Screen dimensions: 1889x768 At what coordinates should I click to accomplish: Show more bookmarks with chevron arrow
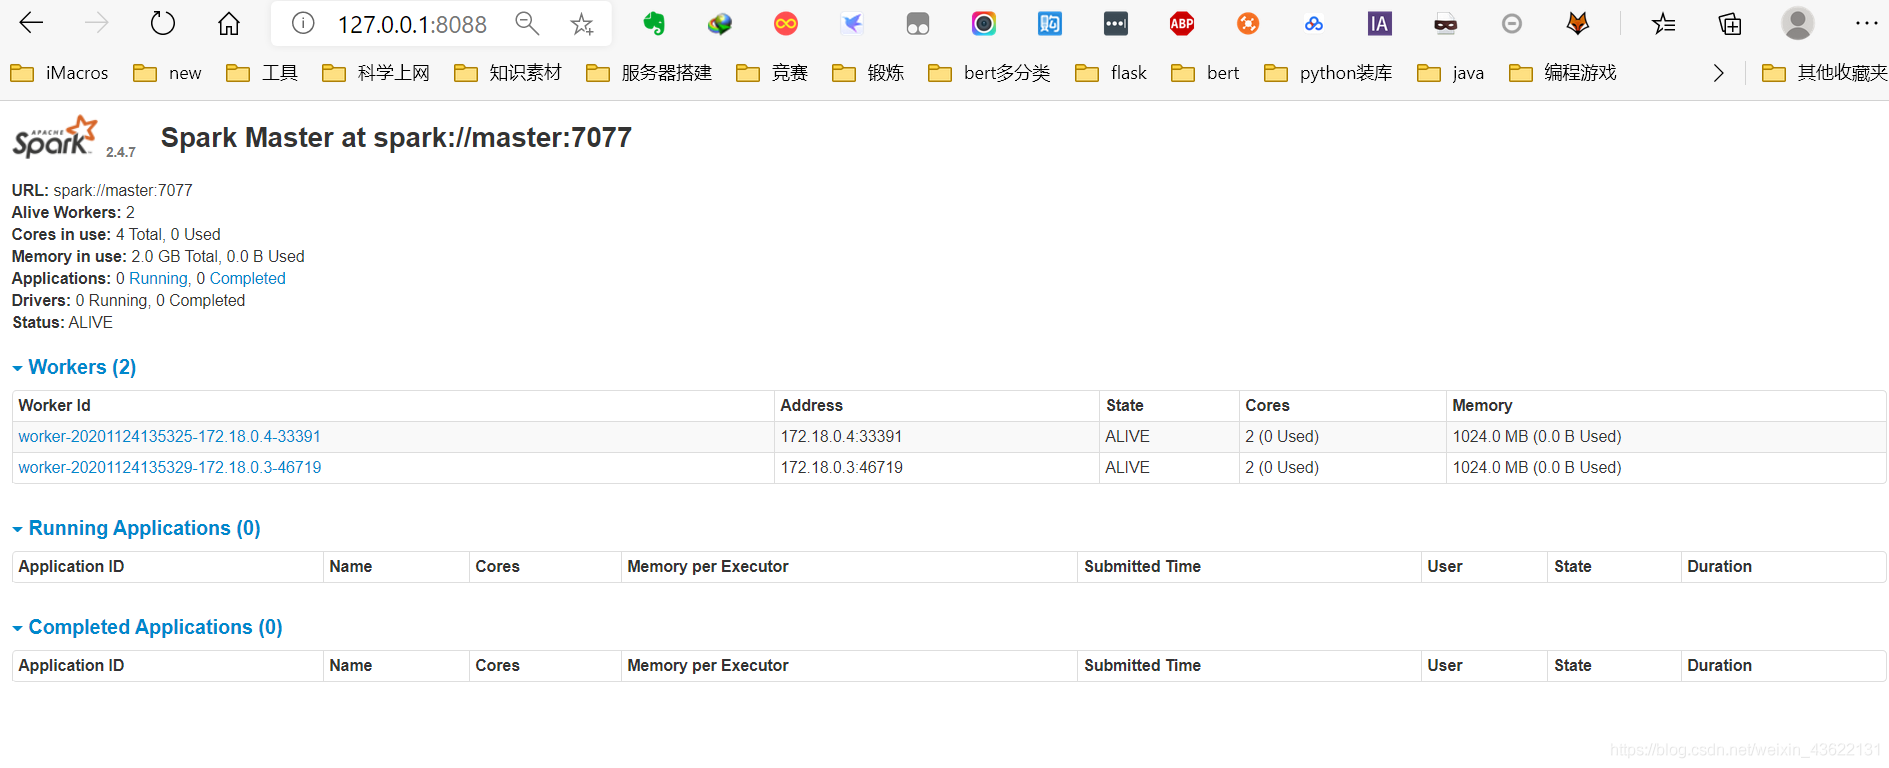[x=1718, y=73]
